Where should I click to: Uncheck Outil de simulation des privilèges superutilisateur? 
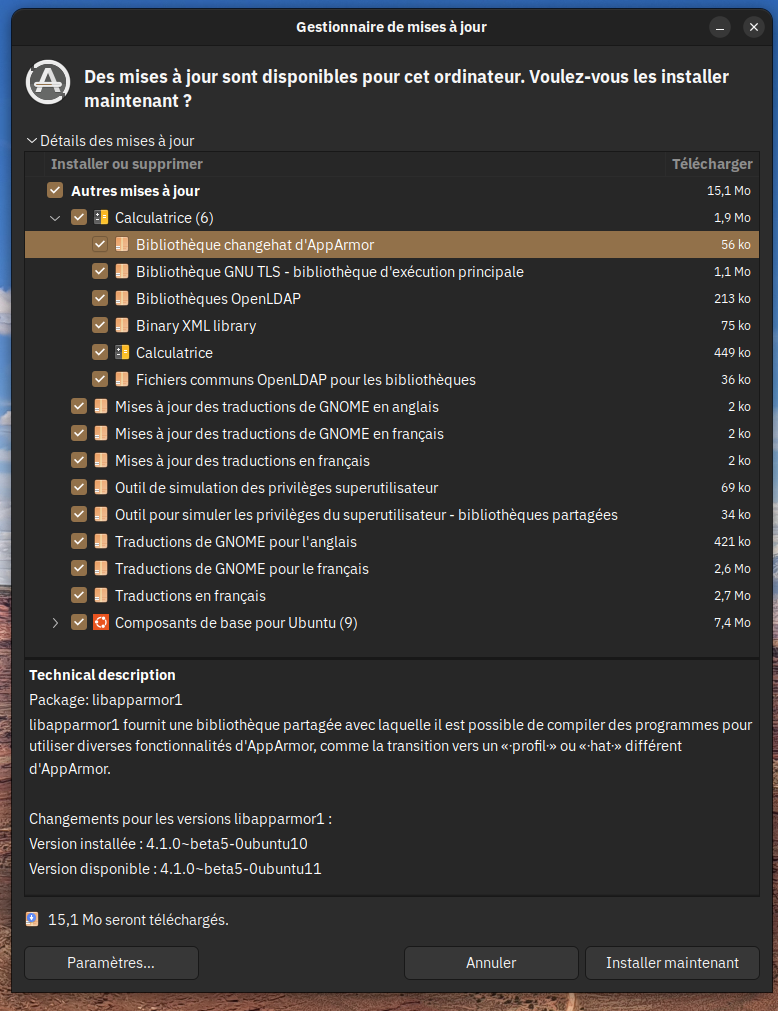(x=79, y=488)
